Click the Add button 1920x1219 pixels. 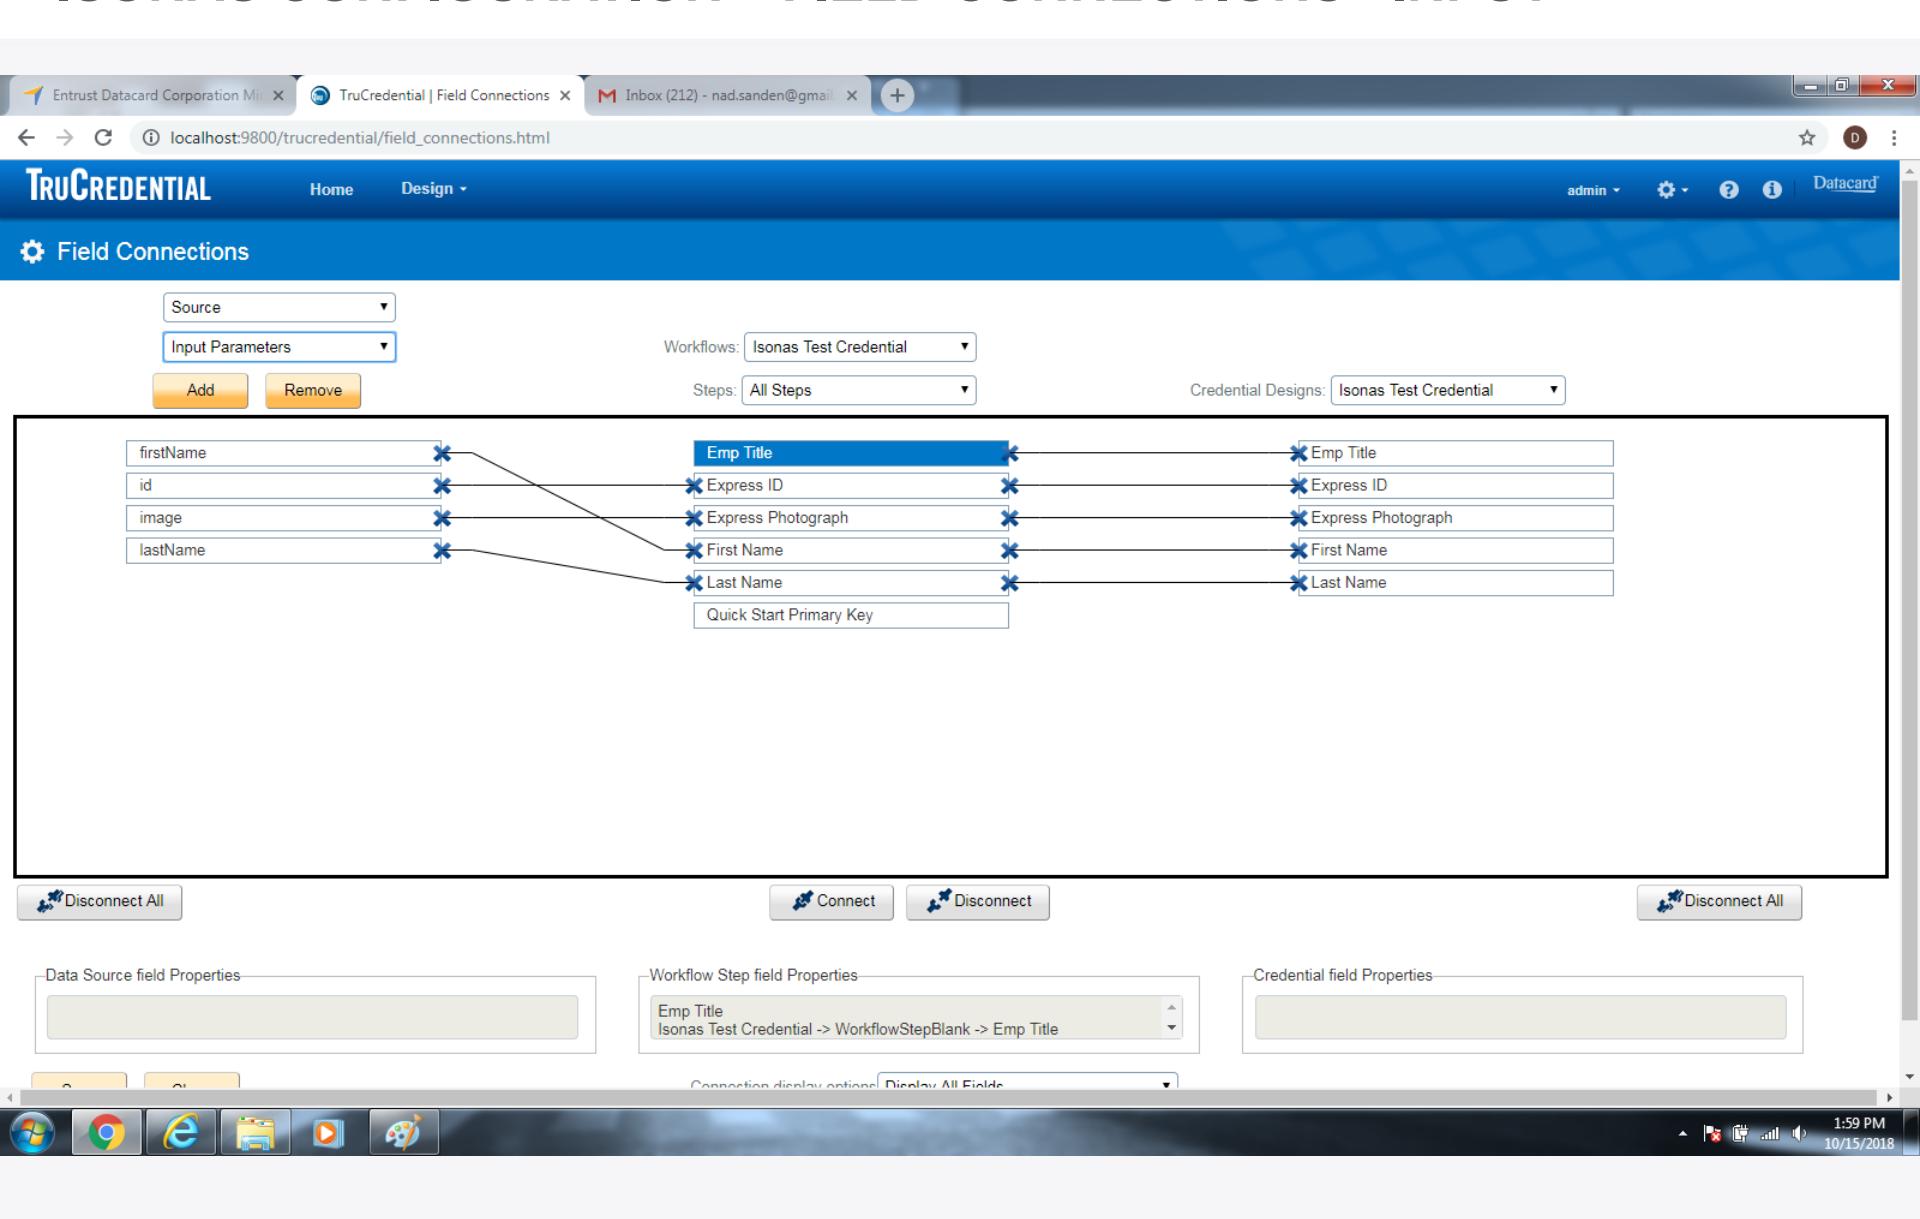200,390
